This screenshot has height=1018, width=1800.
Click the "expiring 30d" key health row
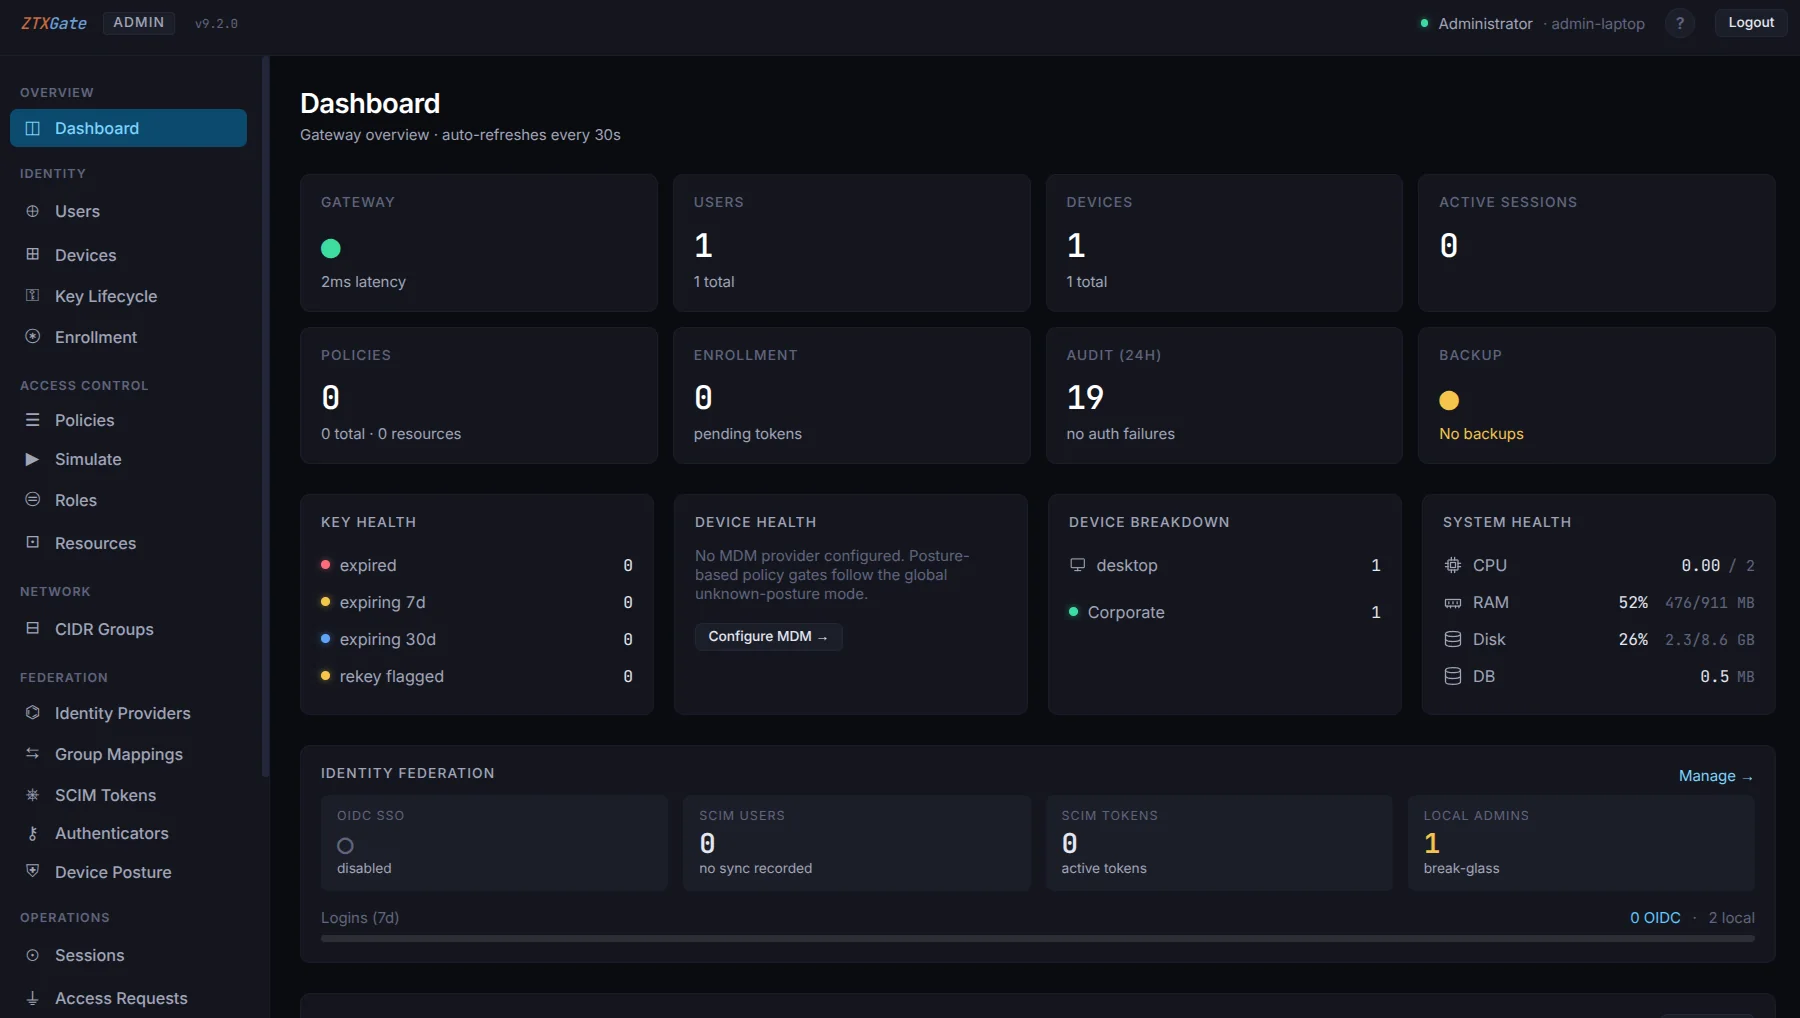(x=476, y=639)
